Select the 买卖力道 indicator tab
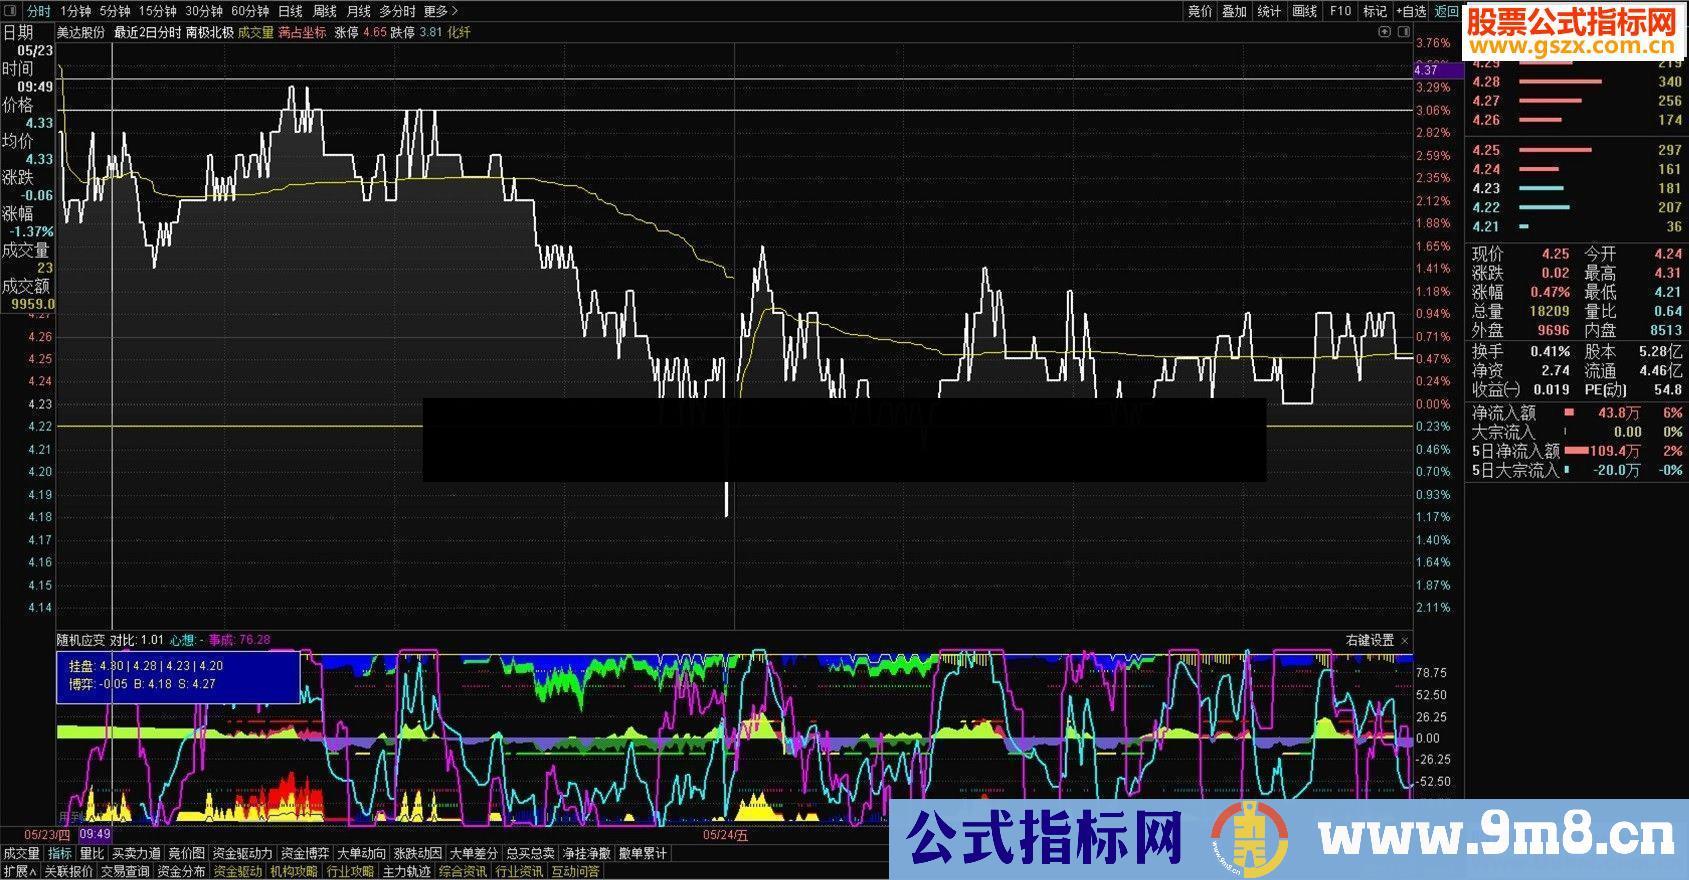Image resolution: width=1689 pixels, height=880 pixels. (136, 853)
